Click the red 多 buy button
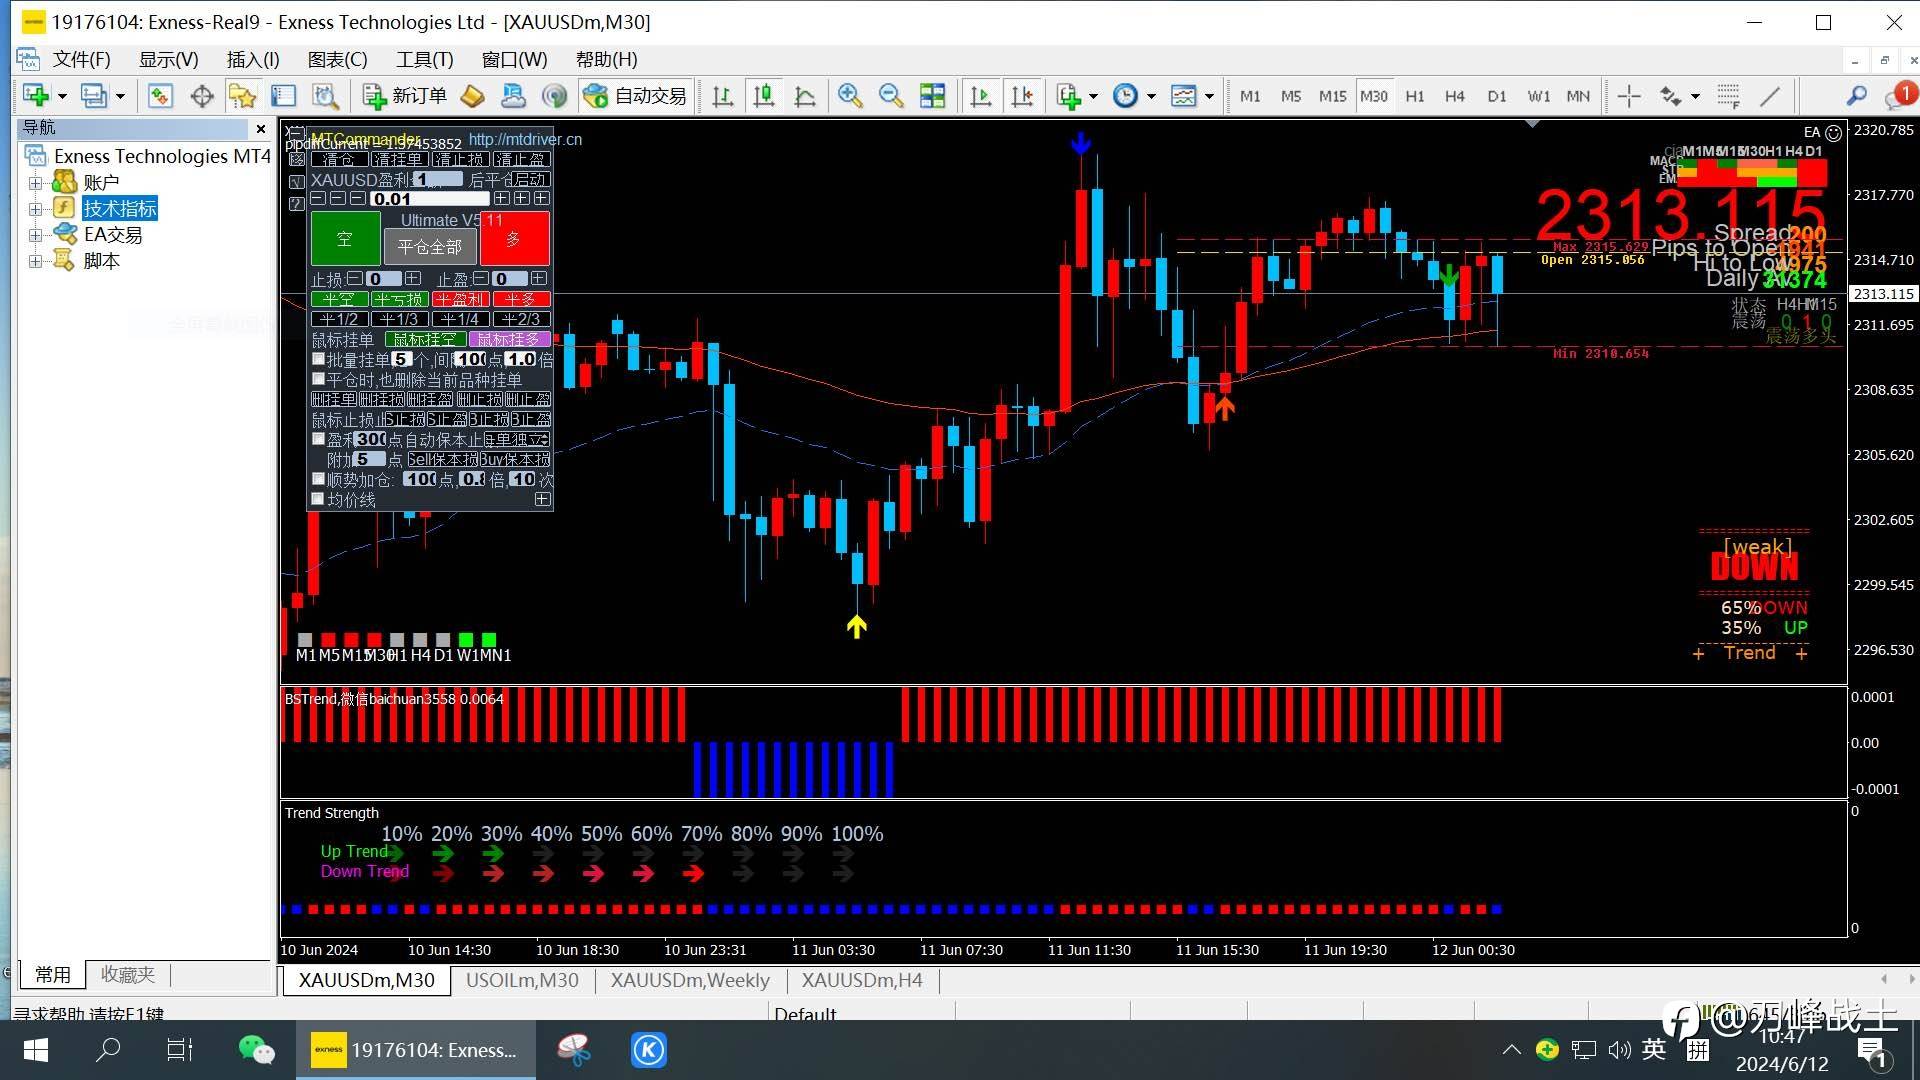Screen dimensions: 1920x1080 (514, 239)
